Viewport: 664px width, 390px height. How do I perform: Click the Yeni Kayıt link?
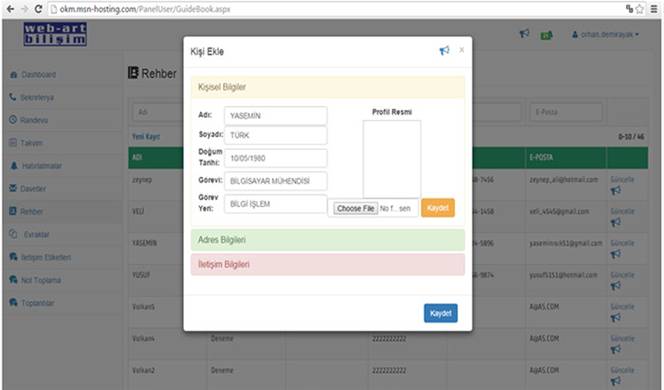point(146,137)
